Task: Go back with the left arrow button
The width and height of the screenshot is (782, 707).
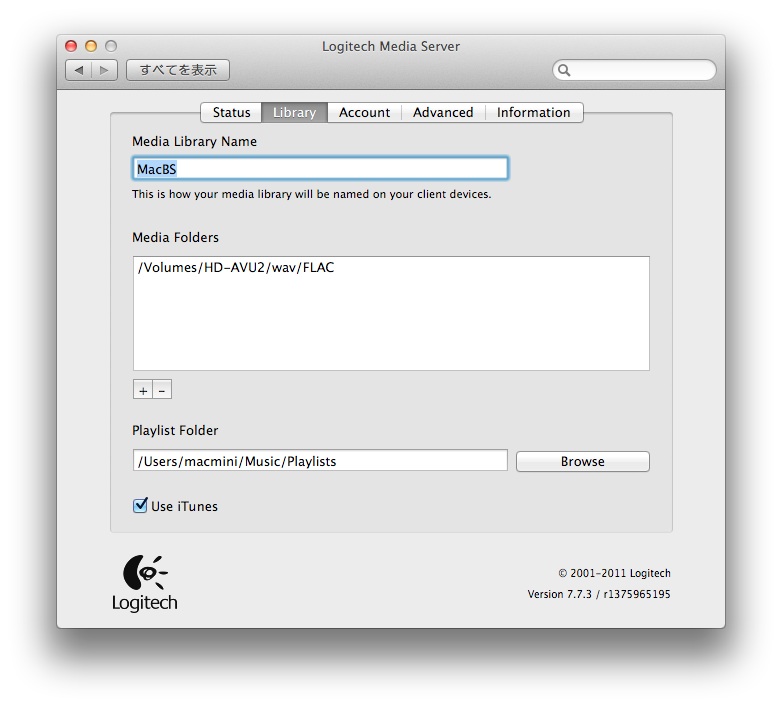Action: (79, 70)
